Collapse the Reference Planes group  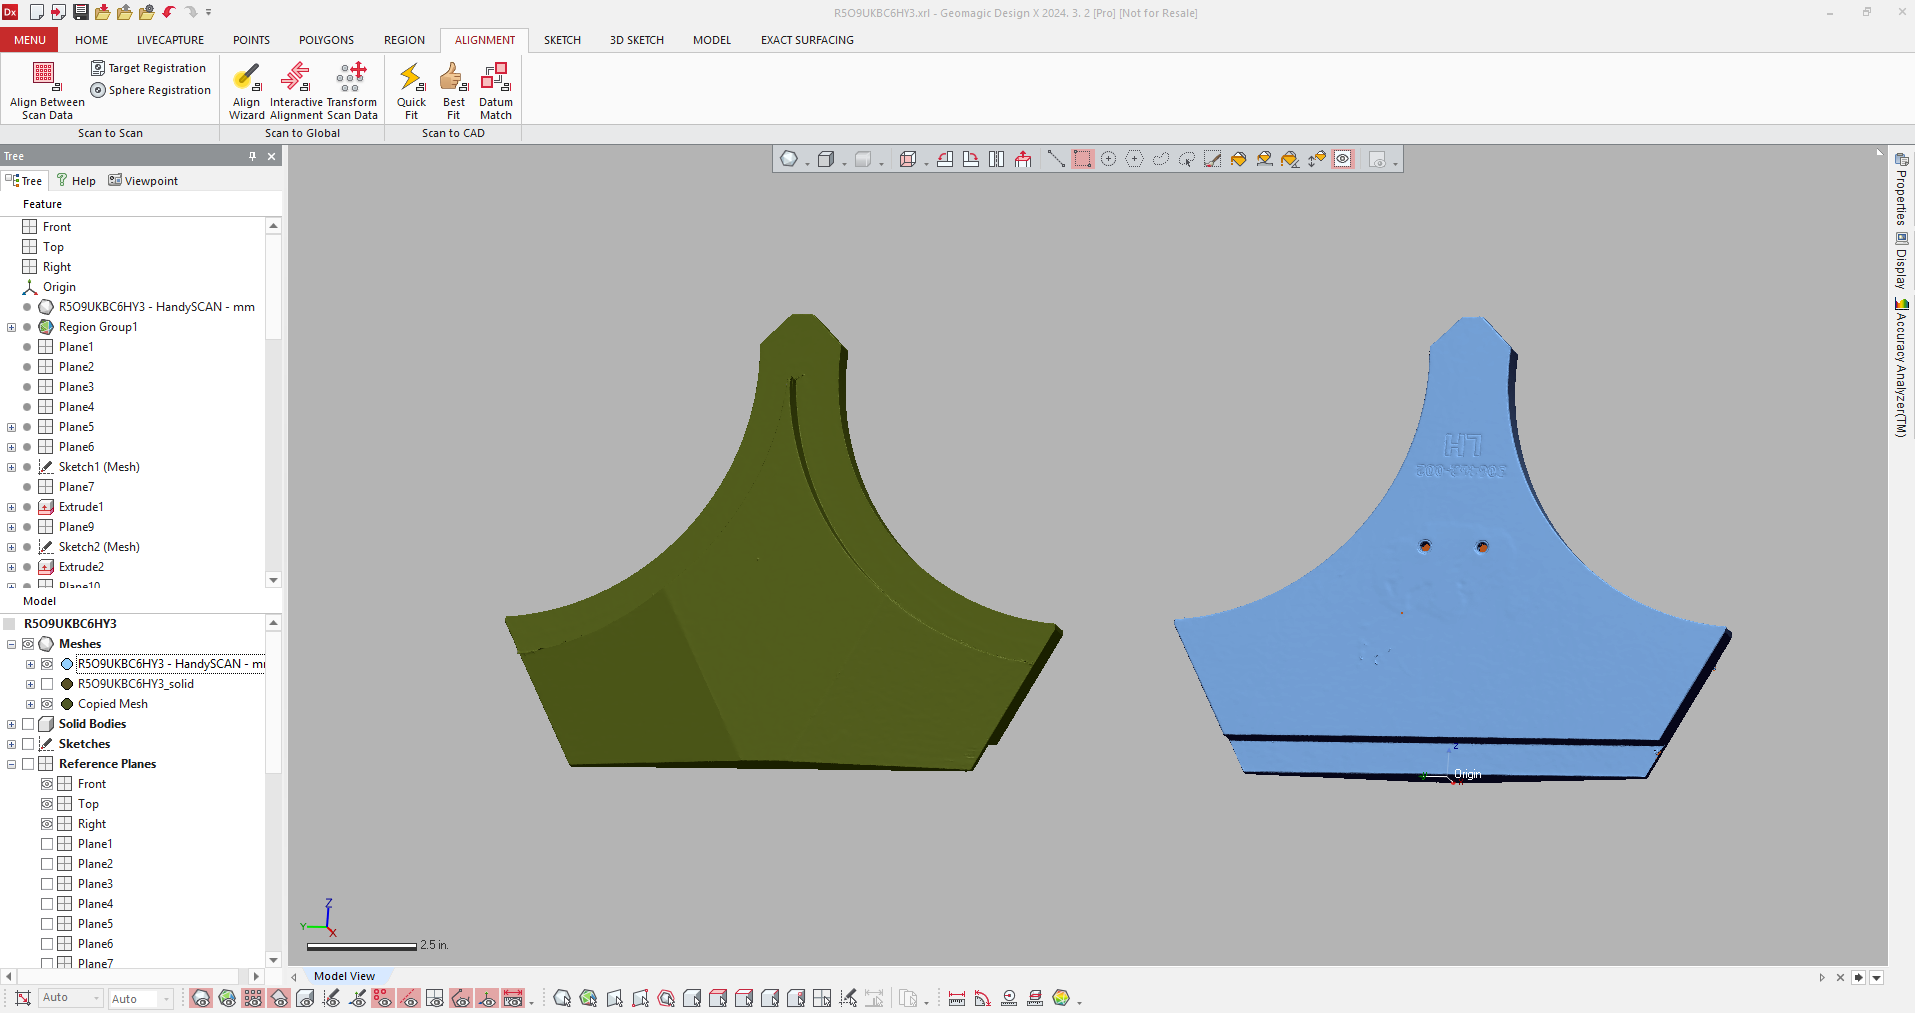[x=11, y=764]
